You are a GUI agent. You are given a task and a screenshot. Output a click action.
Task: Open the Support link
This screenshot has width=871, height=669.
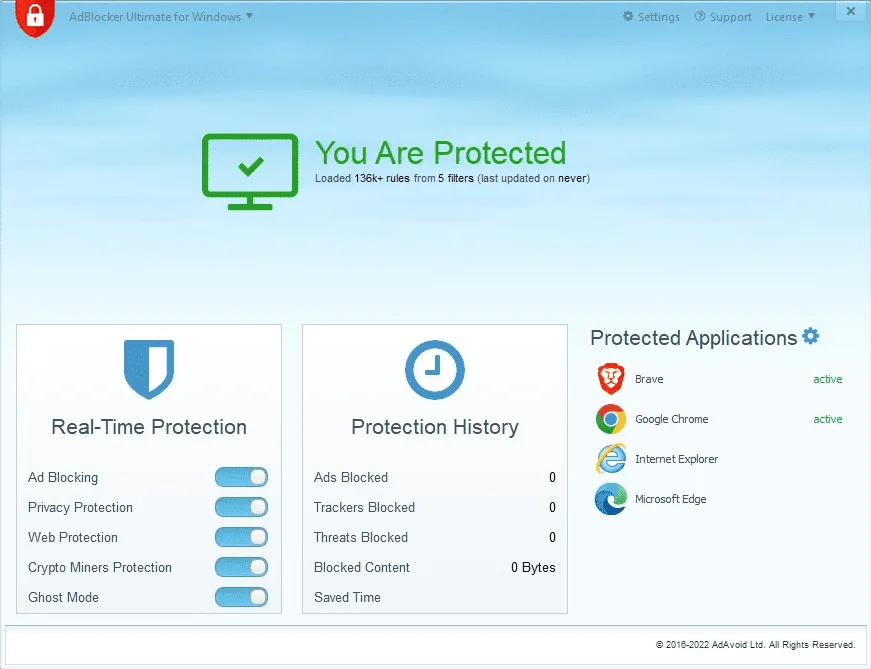click(x=723, y=17)
